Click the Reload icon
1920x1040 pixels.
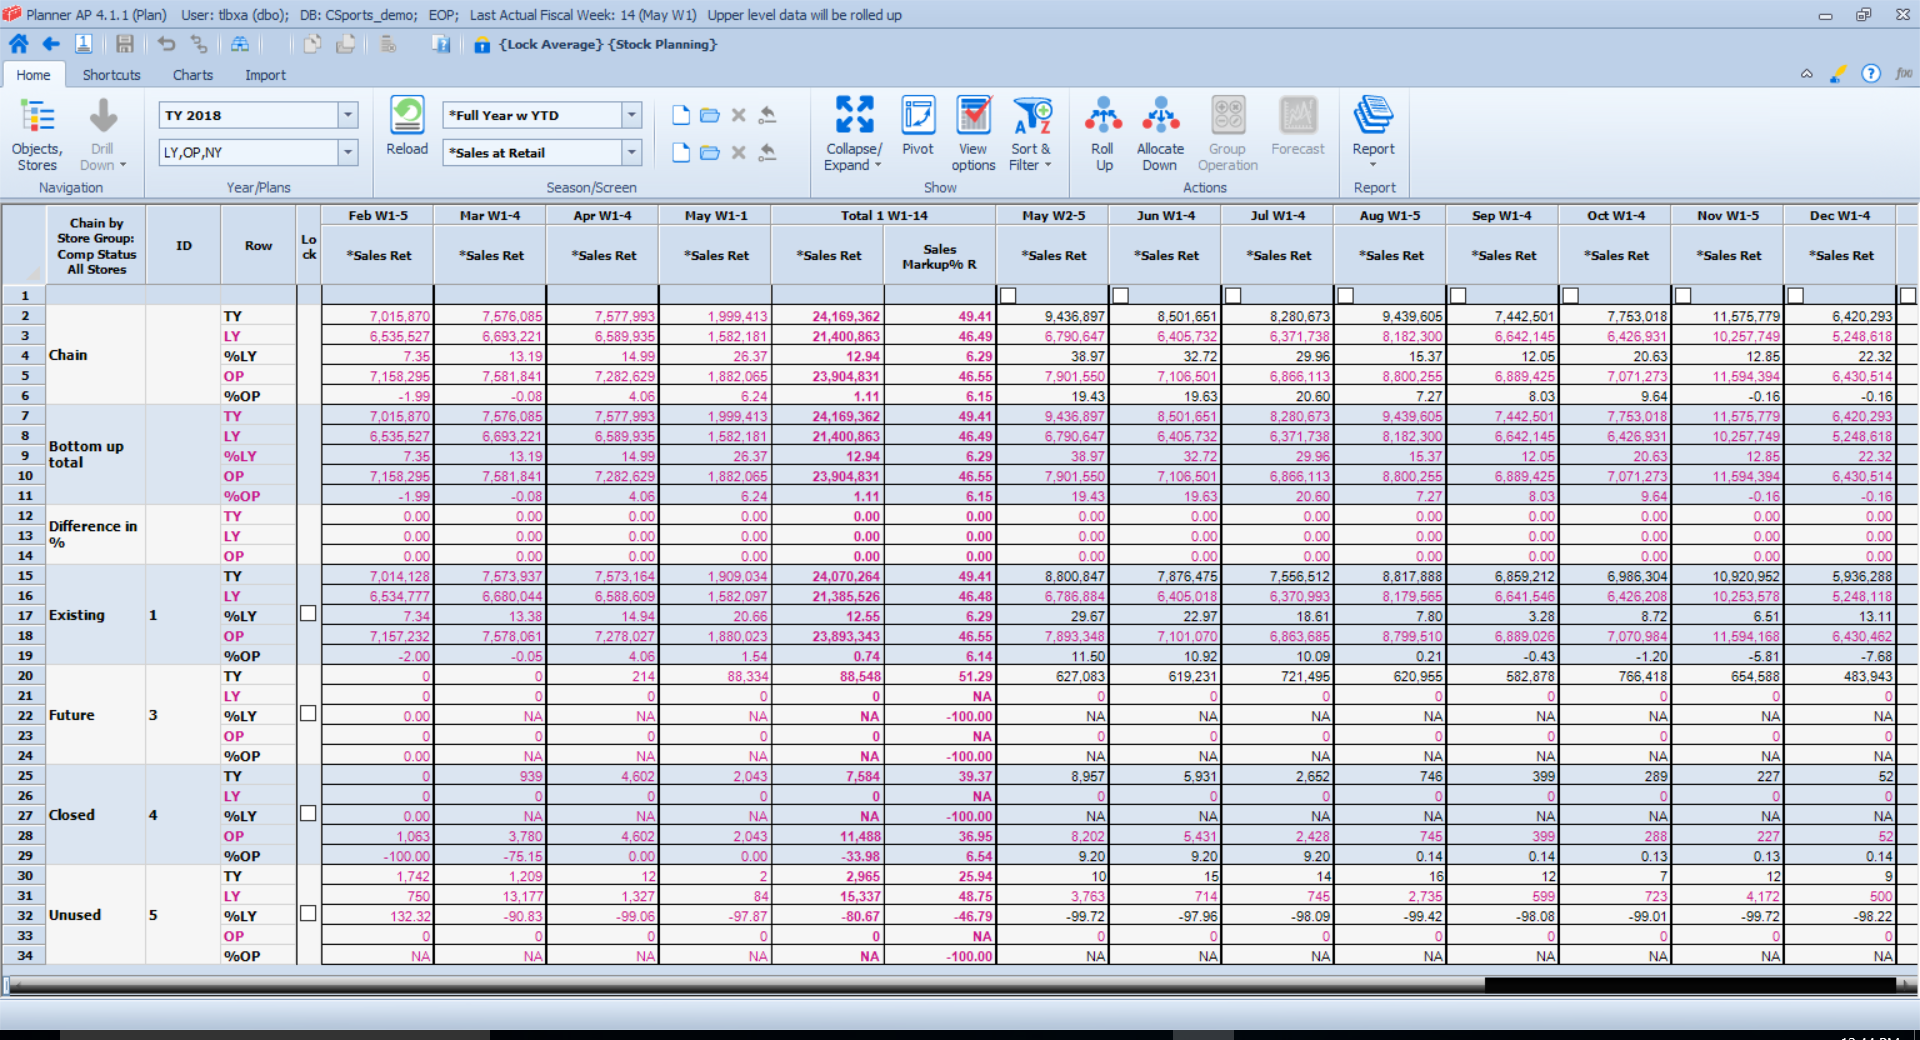click(x=407, y=117)
